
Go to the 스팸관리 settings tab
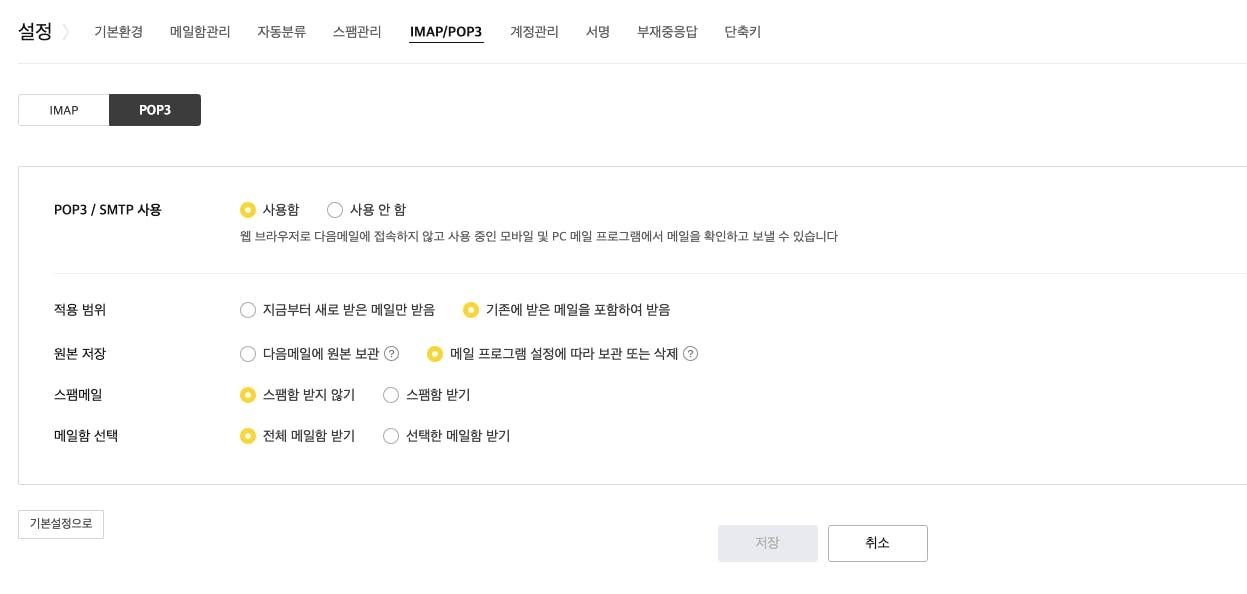(x=357, y=32)
